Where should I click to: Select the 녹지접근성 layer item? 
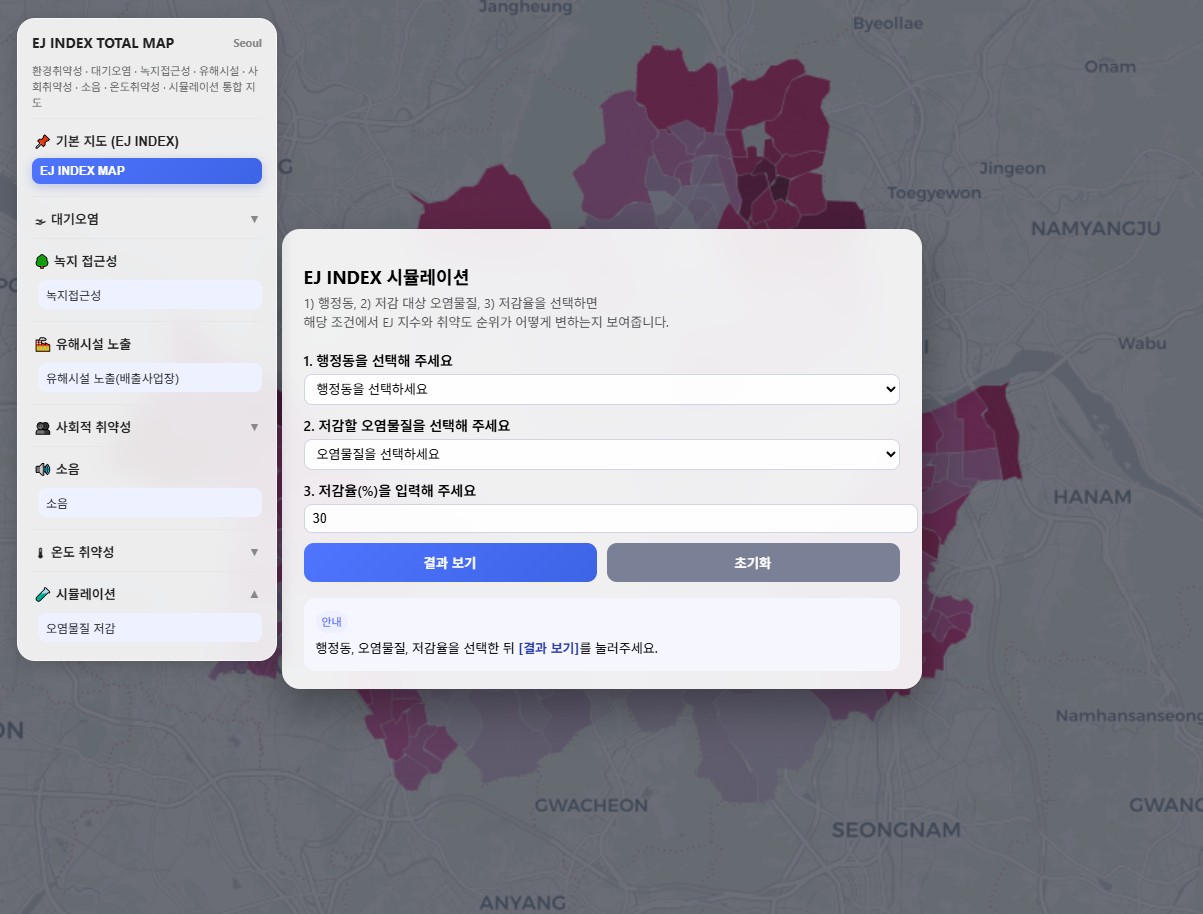[147, 296]
